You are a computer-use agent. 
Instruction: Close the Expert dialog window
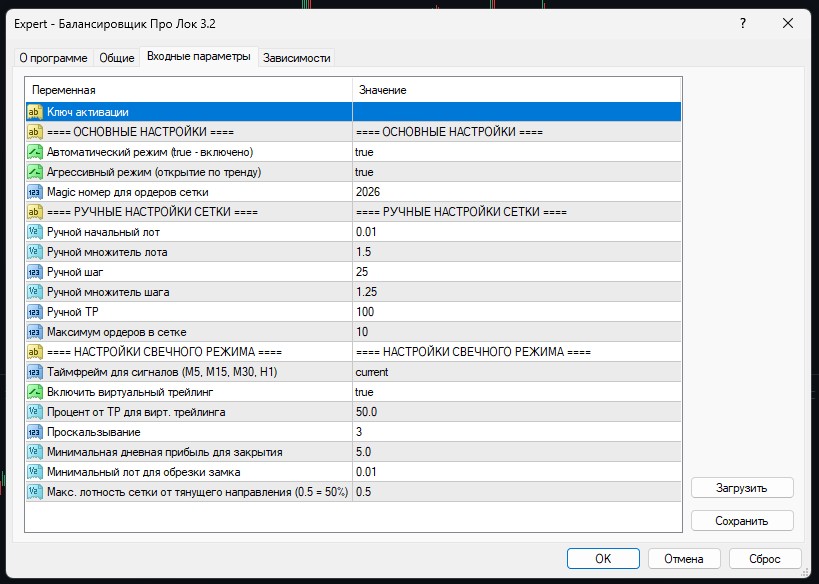(x=788, y=23)
